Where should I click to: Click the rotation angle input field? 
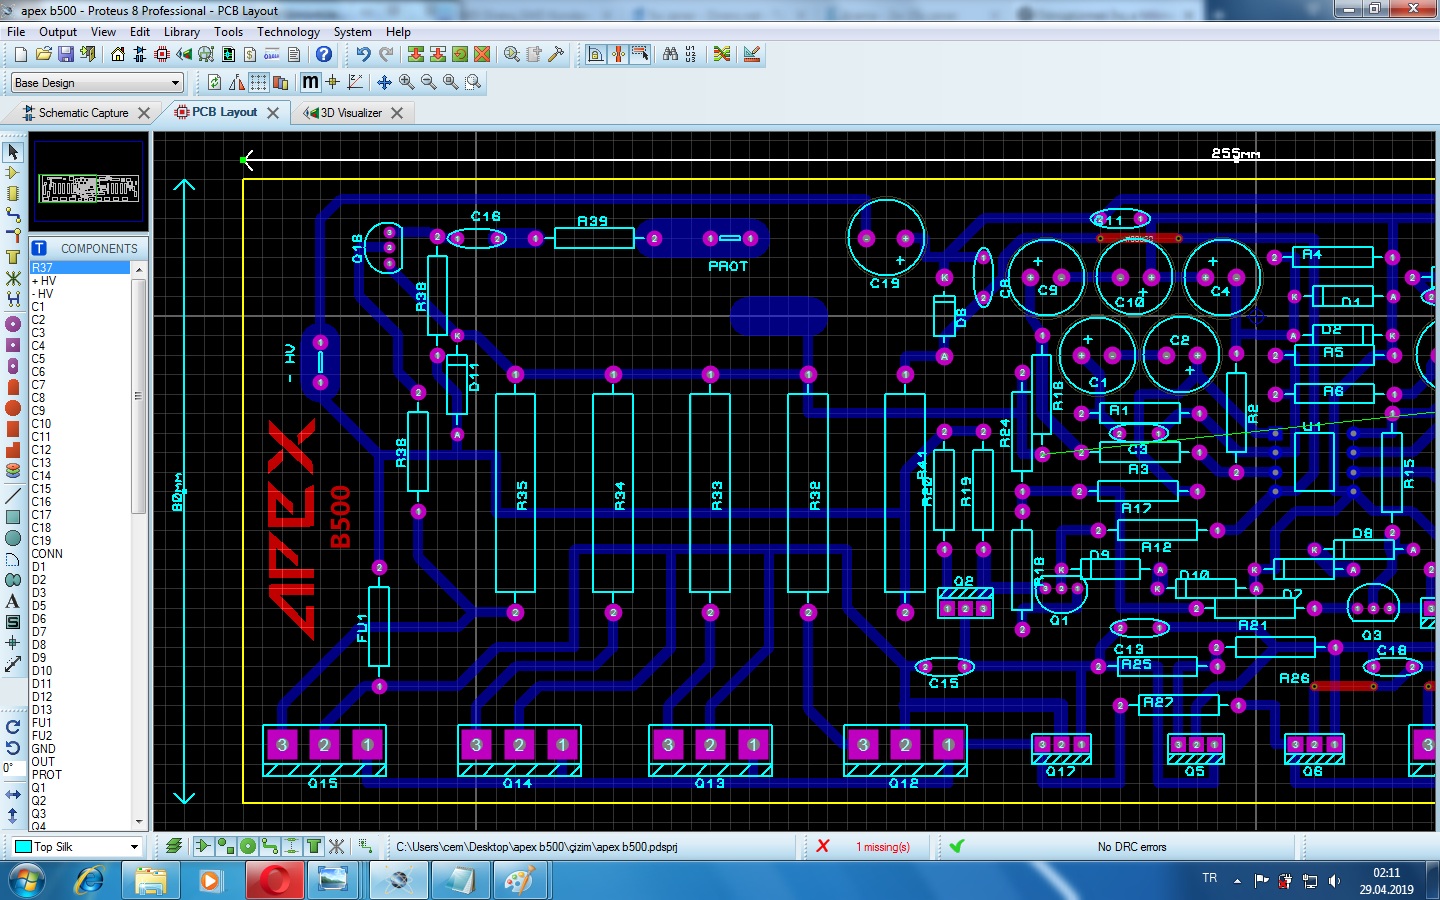point(13,768)
